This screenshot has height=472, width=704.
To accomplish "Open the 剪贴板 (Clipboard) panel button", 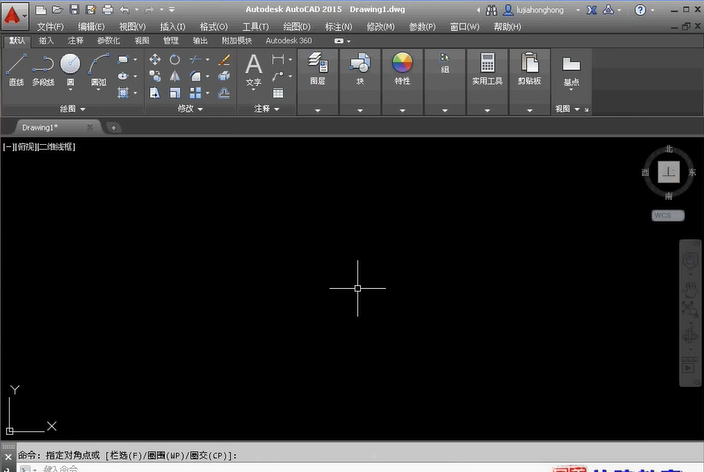I will coord(529,68).
